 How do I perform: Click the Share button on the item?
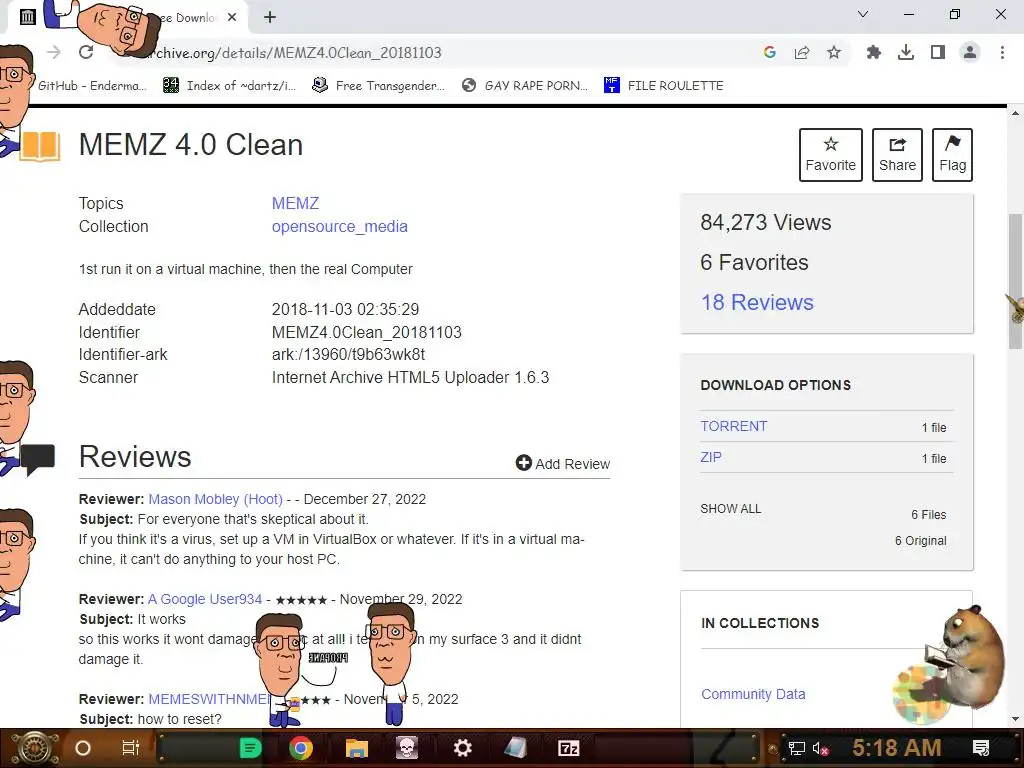pos(897,155)
